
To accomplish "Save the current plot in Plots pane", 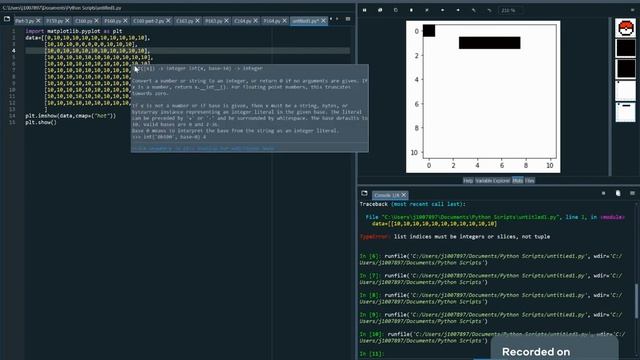I will pyautogui.click(x=364, y=10).
